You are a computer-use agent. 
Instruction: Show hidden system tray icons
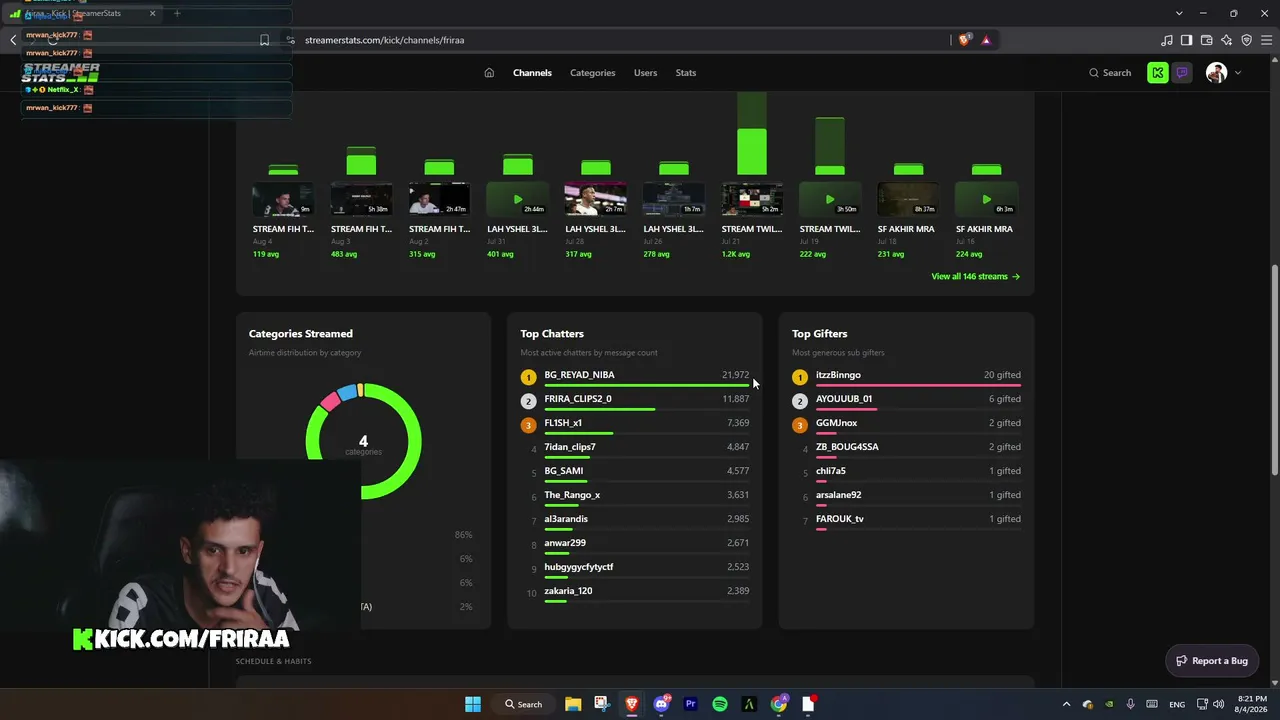[1066, 704]
